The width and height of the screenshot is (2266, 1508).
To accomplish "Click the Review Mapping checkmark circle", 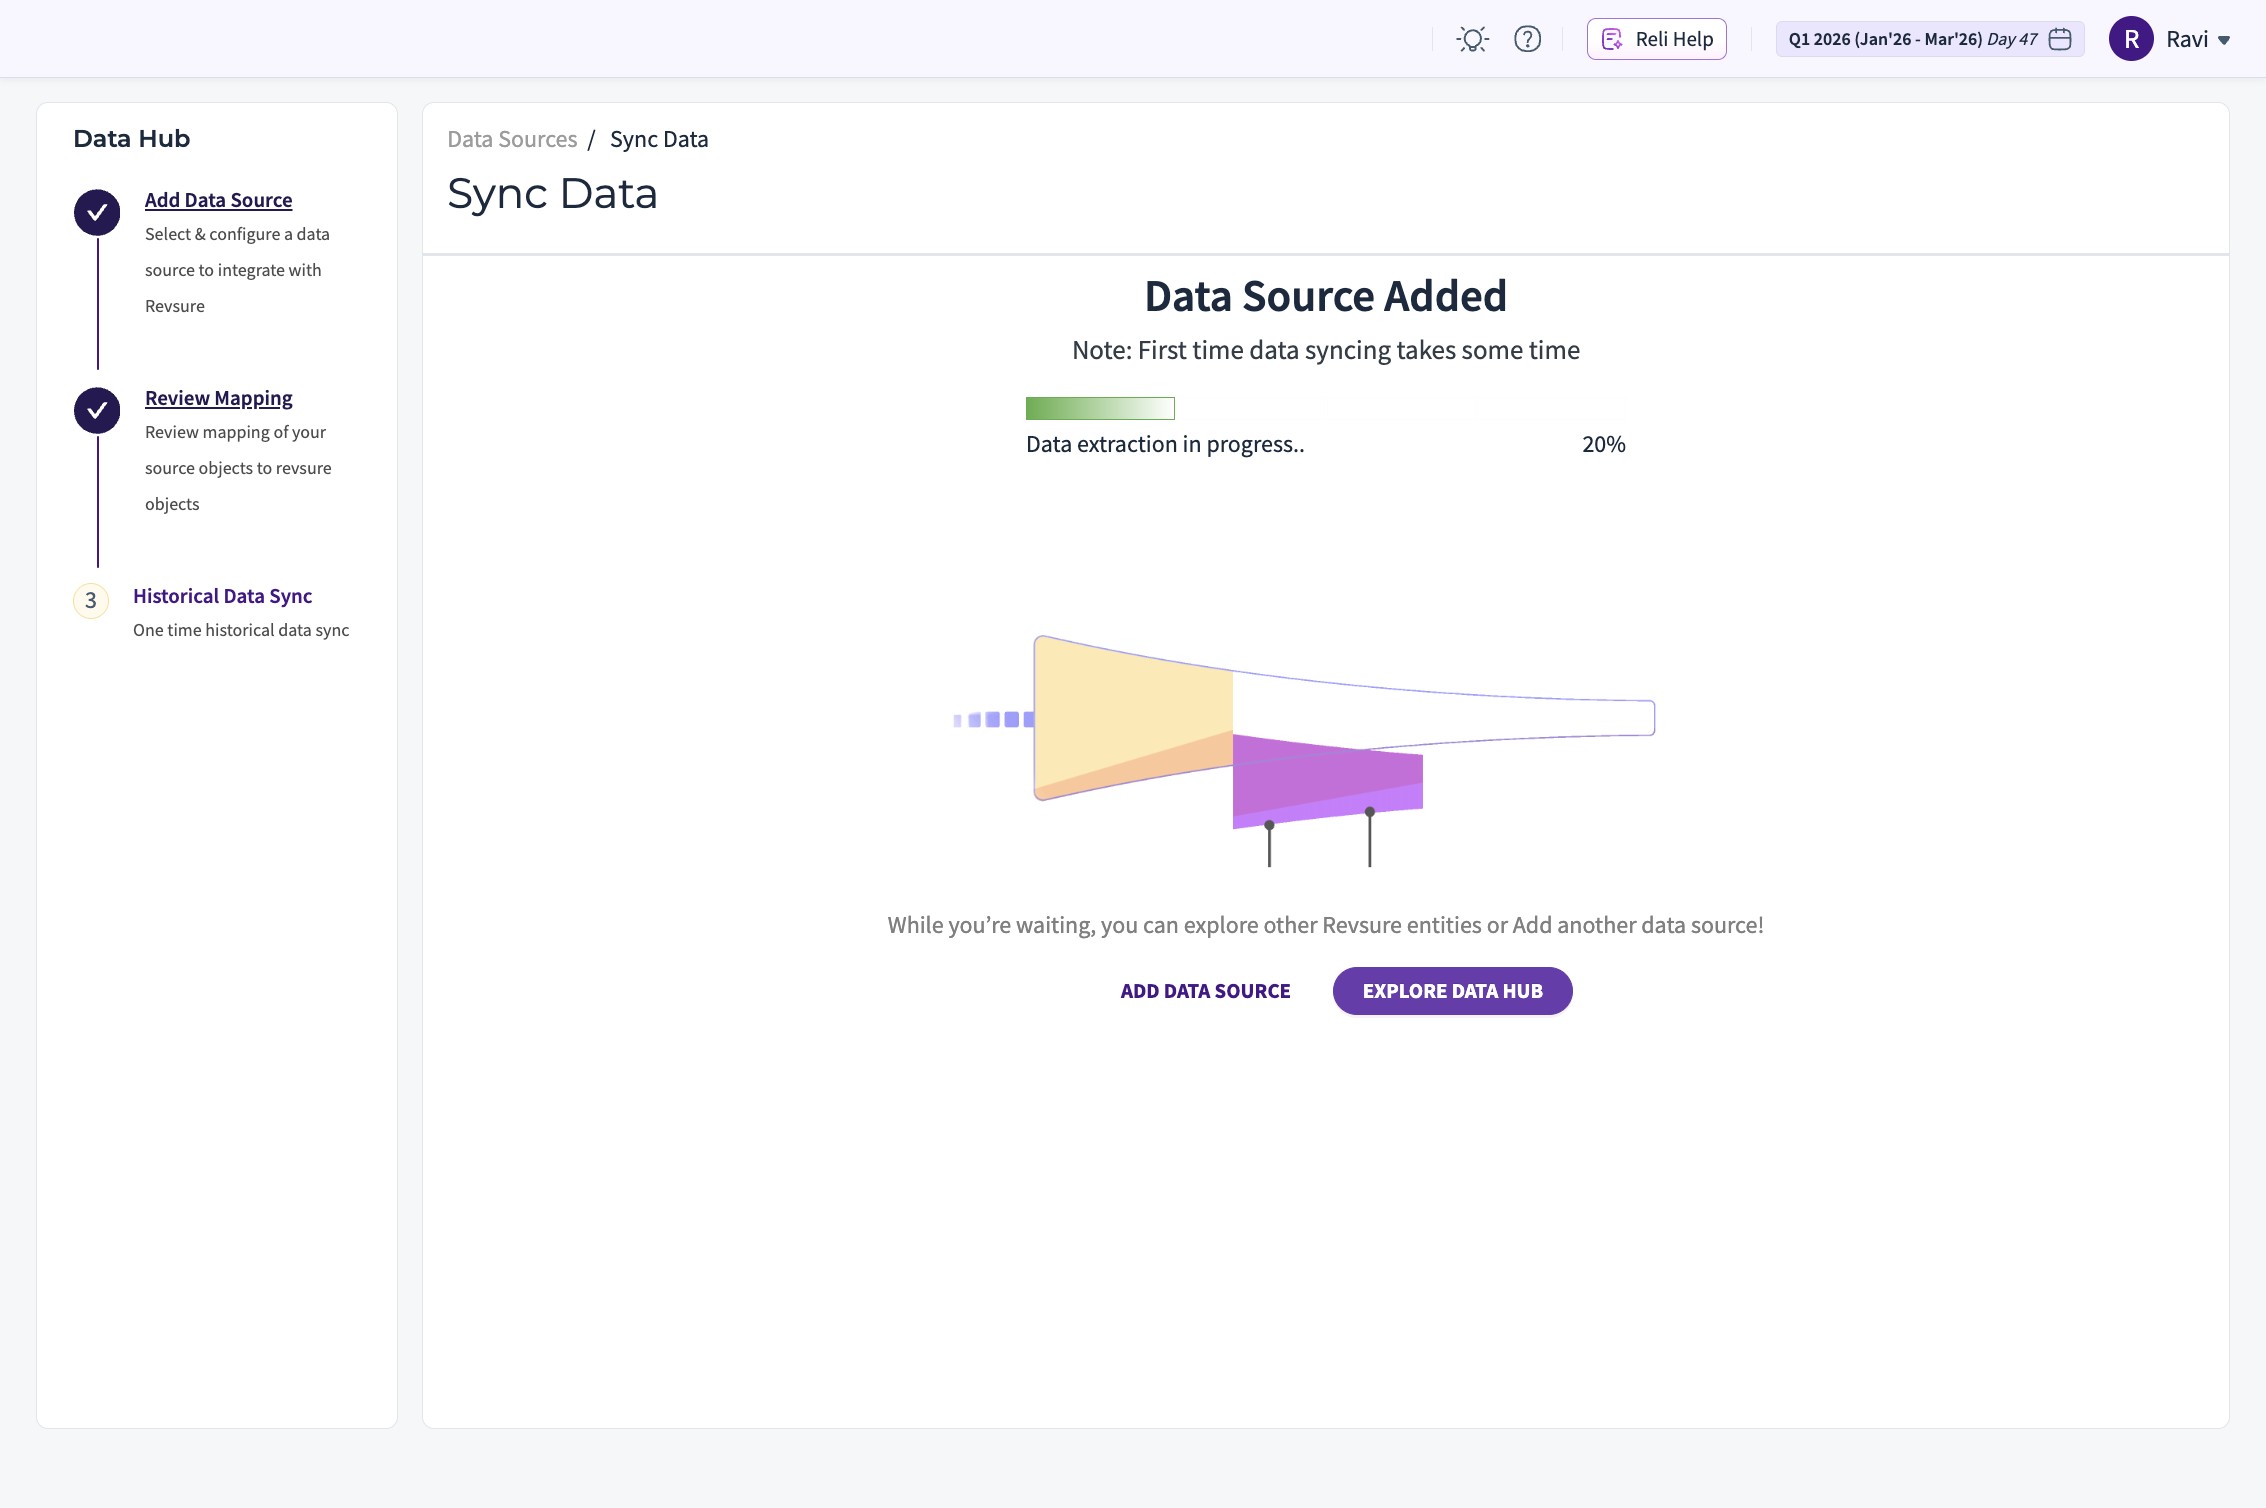I will pyautogui.click(x=97, y=410).
